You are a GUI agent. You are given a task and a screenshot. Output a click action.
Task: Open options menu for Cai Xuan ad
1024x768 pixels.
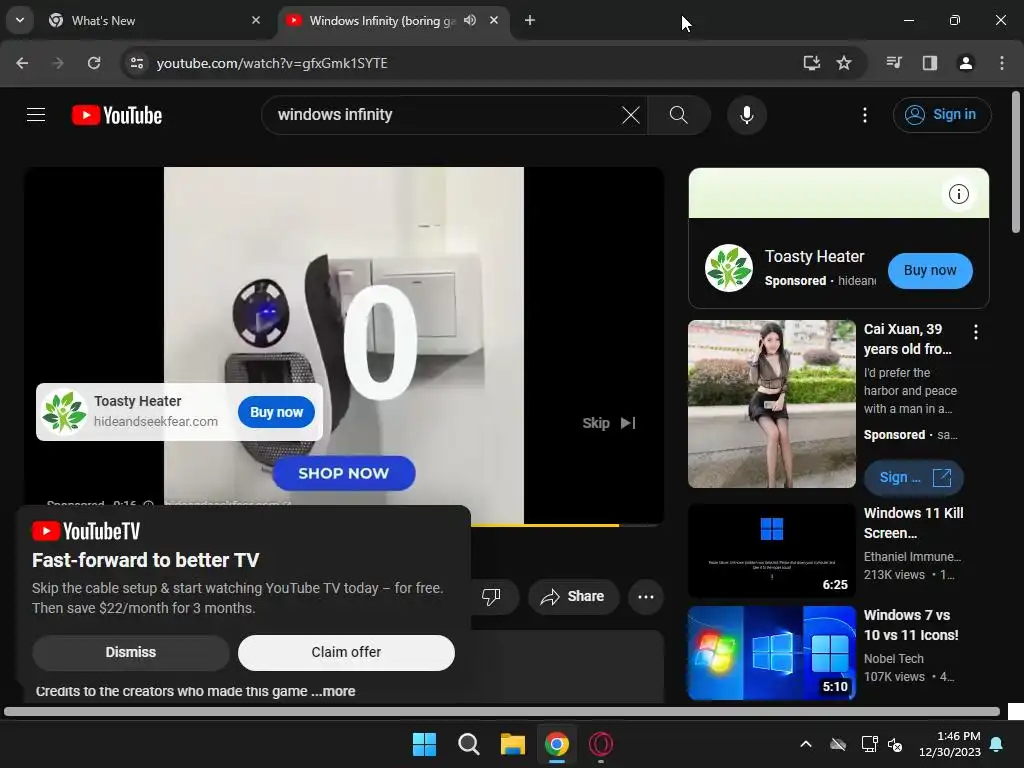click(976, 332)
